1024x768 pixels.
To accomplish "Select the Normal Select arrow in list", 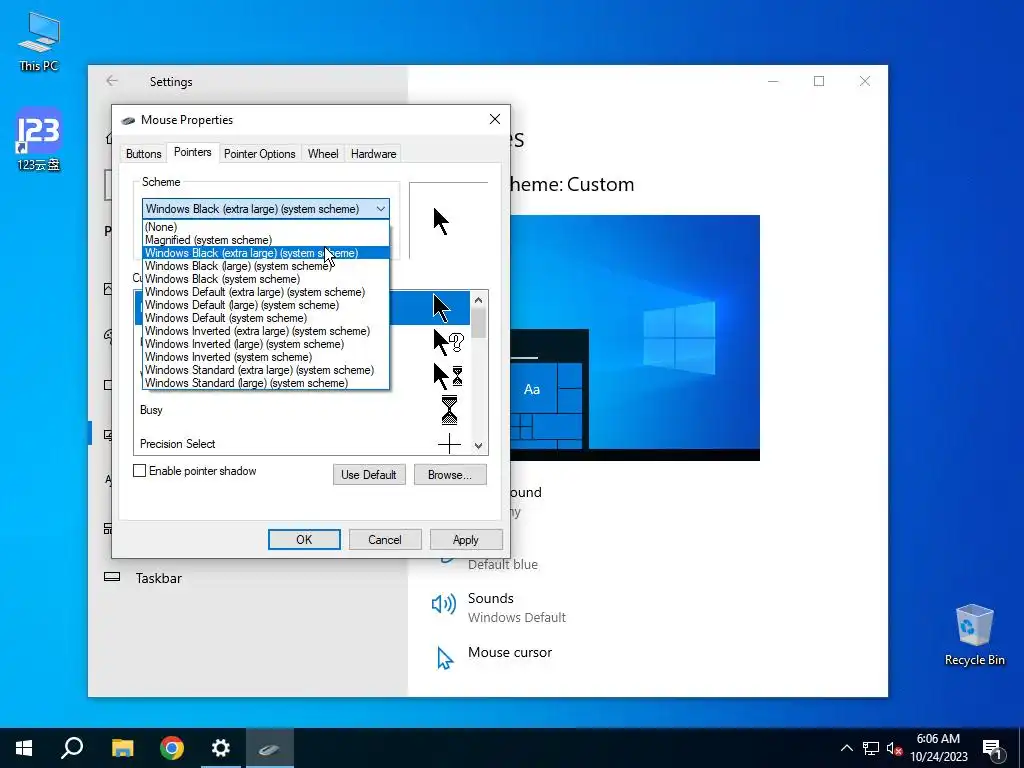I will pos(441,308).
